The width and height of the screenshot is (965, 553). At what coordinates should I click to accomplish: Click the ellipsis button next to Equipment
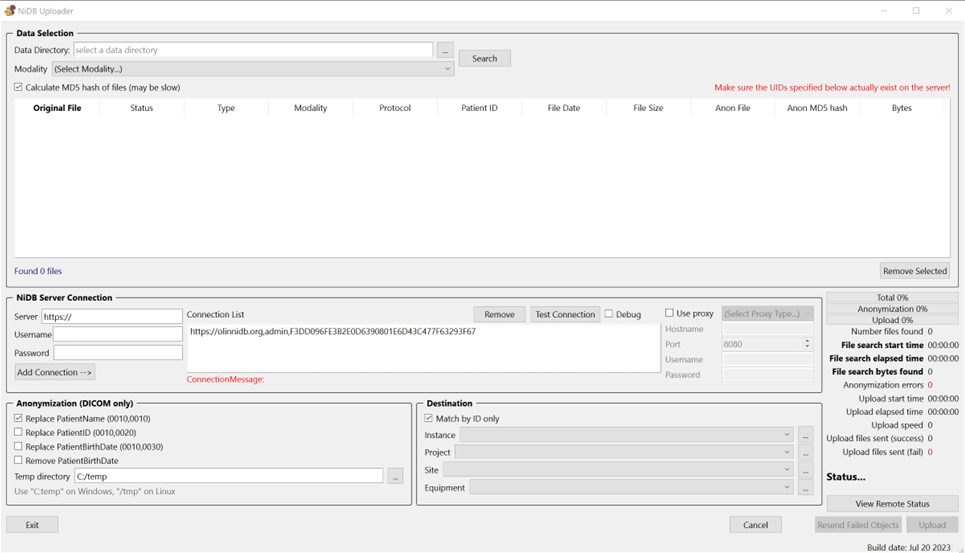806,488
